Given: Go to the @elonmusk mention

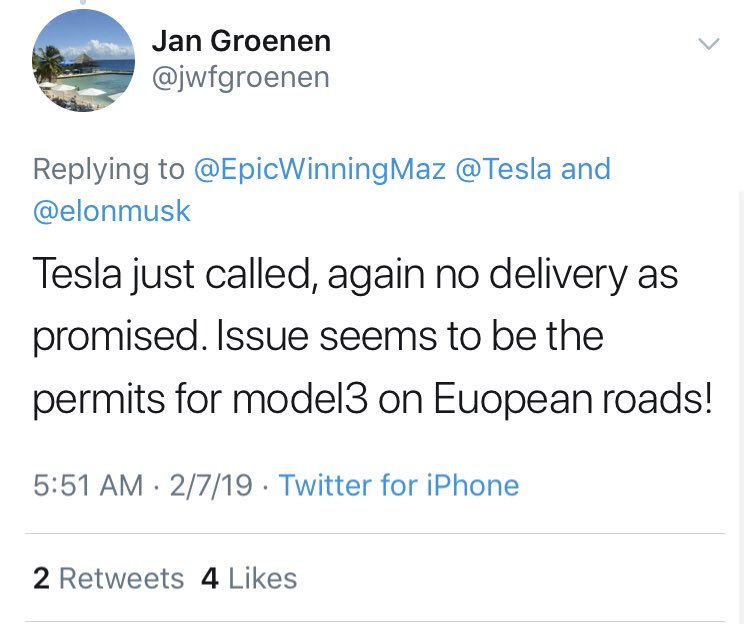Looking at the screenshot, I should [x=112, y=210].
